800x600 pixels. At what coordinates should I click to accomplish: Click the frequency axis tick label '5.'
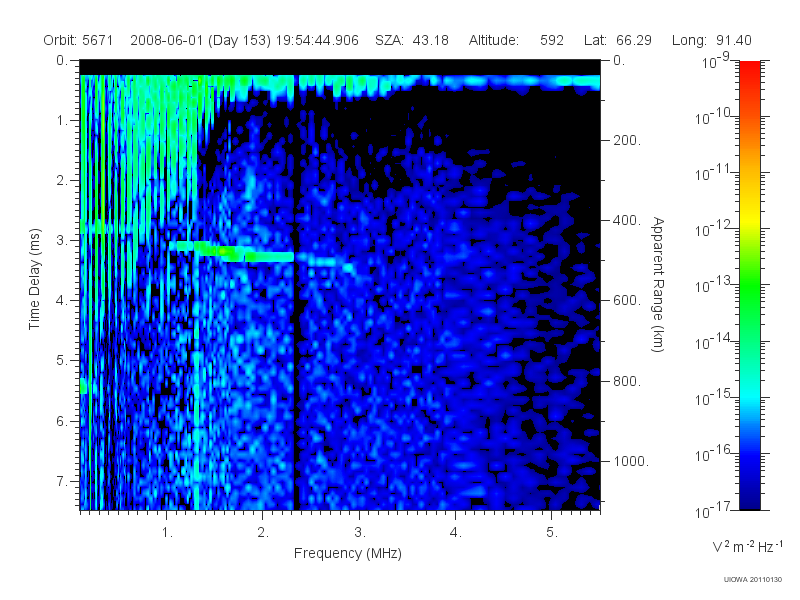click(x=552, y=532)
